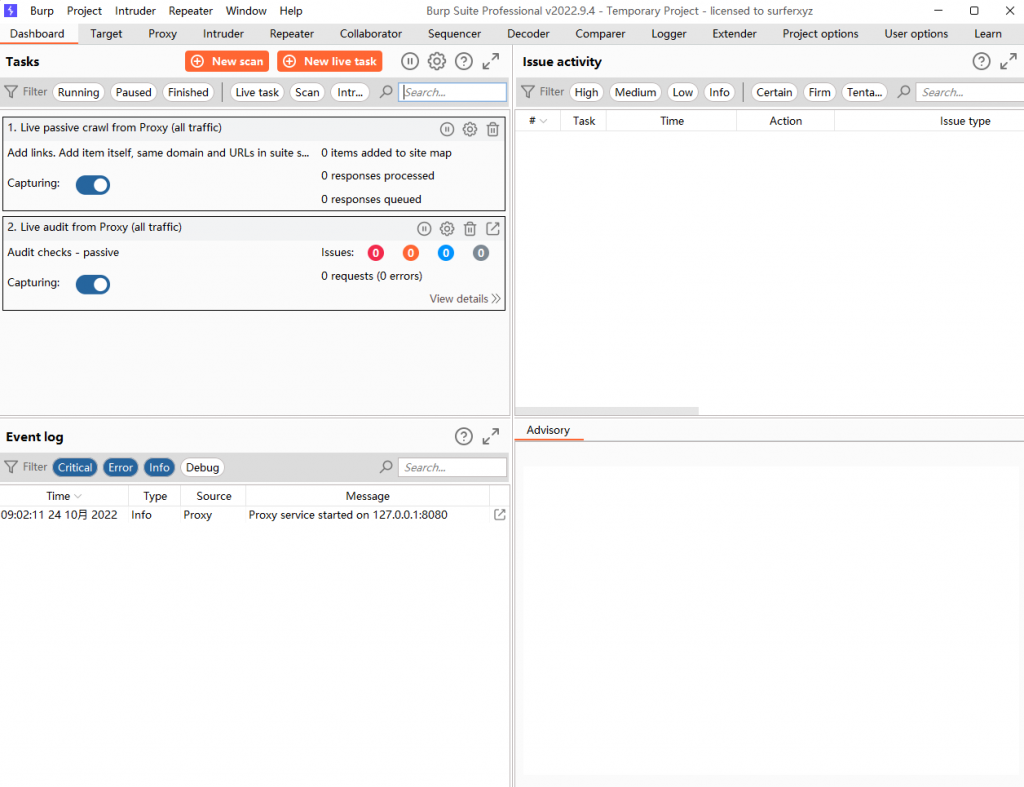Screen dimensions: 1024x787
Task: Click the Issue activity help icon
Action: coord(981,61)
